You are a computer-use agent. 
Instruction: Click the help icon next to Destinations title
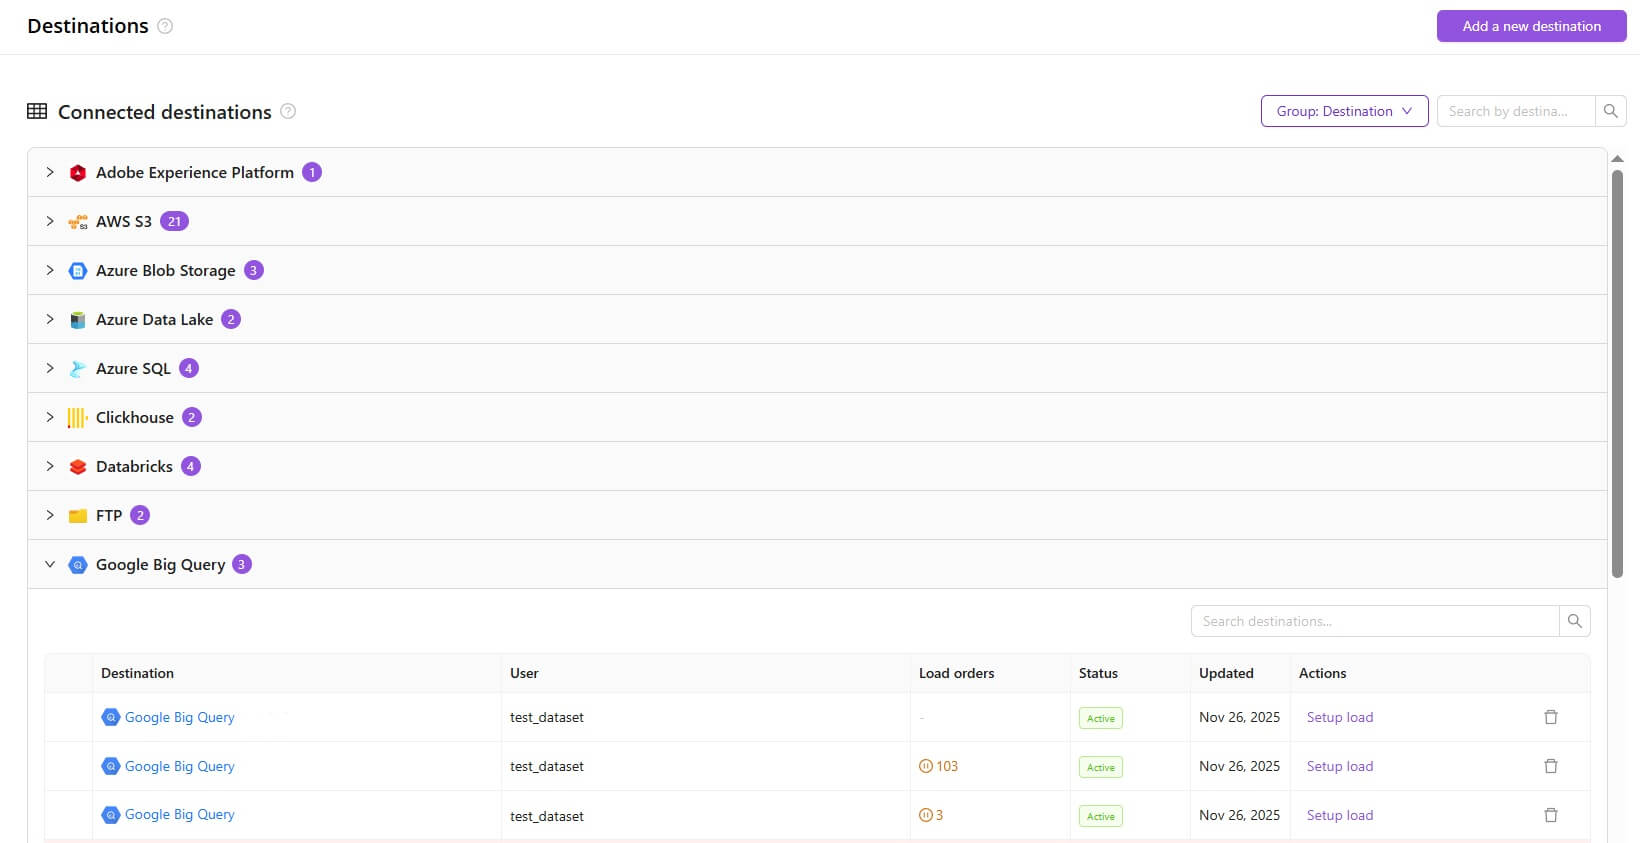click(x=165, y=26)
